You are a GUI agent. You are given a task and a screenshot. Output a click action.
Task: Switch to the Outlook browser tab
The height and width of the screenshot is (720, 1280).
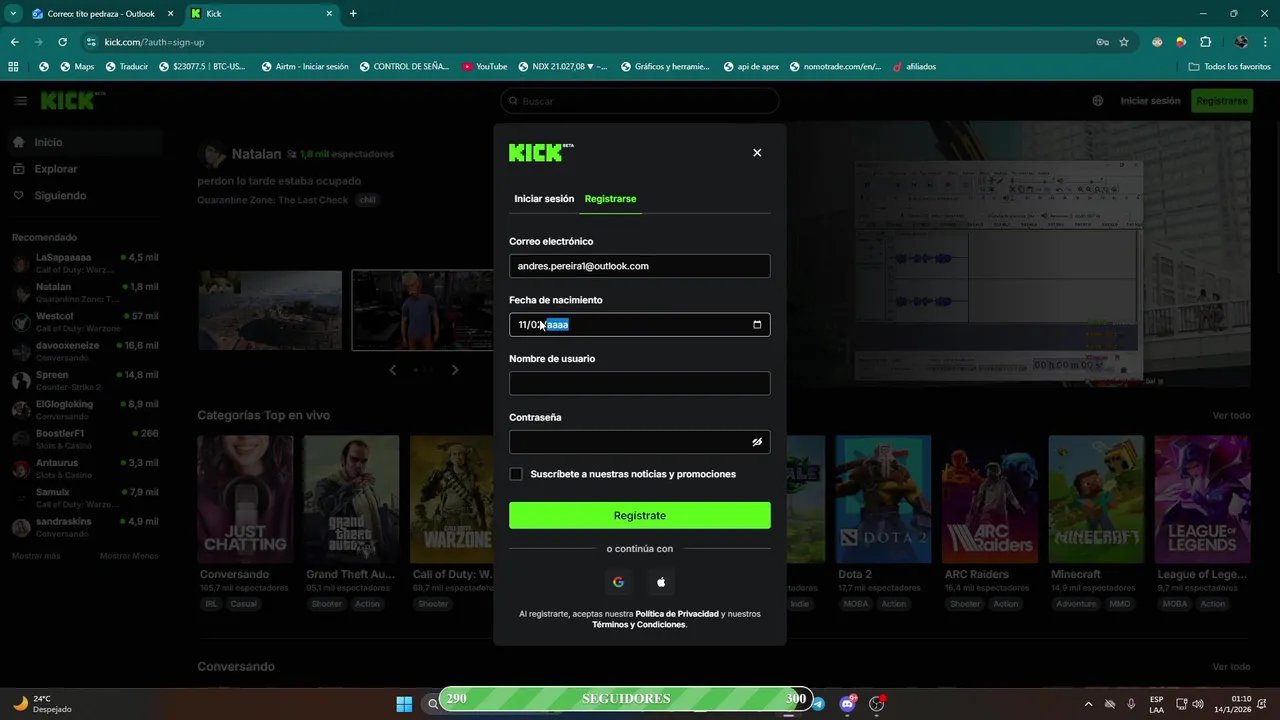pyautogui.click(x=101, y=14)
